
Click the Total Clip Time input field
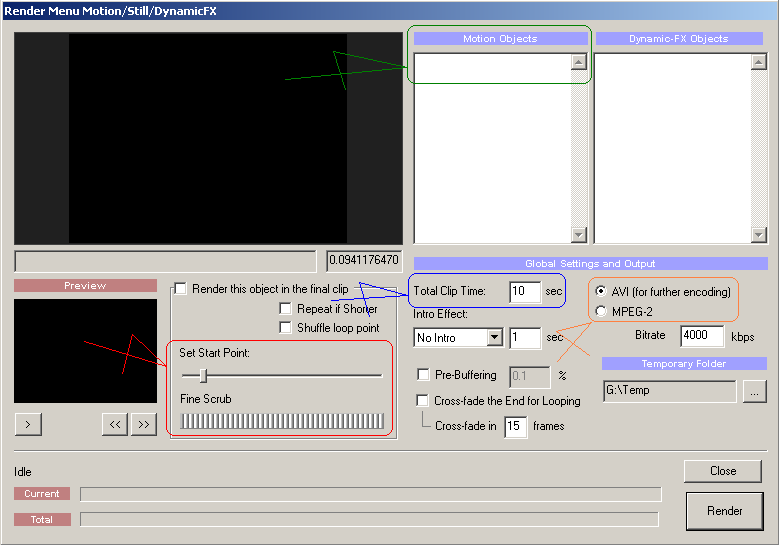click(x=524, y=292)
